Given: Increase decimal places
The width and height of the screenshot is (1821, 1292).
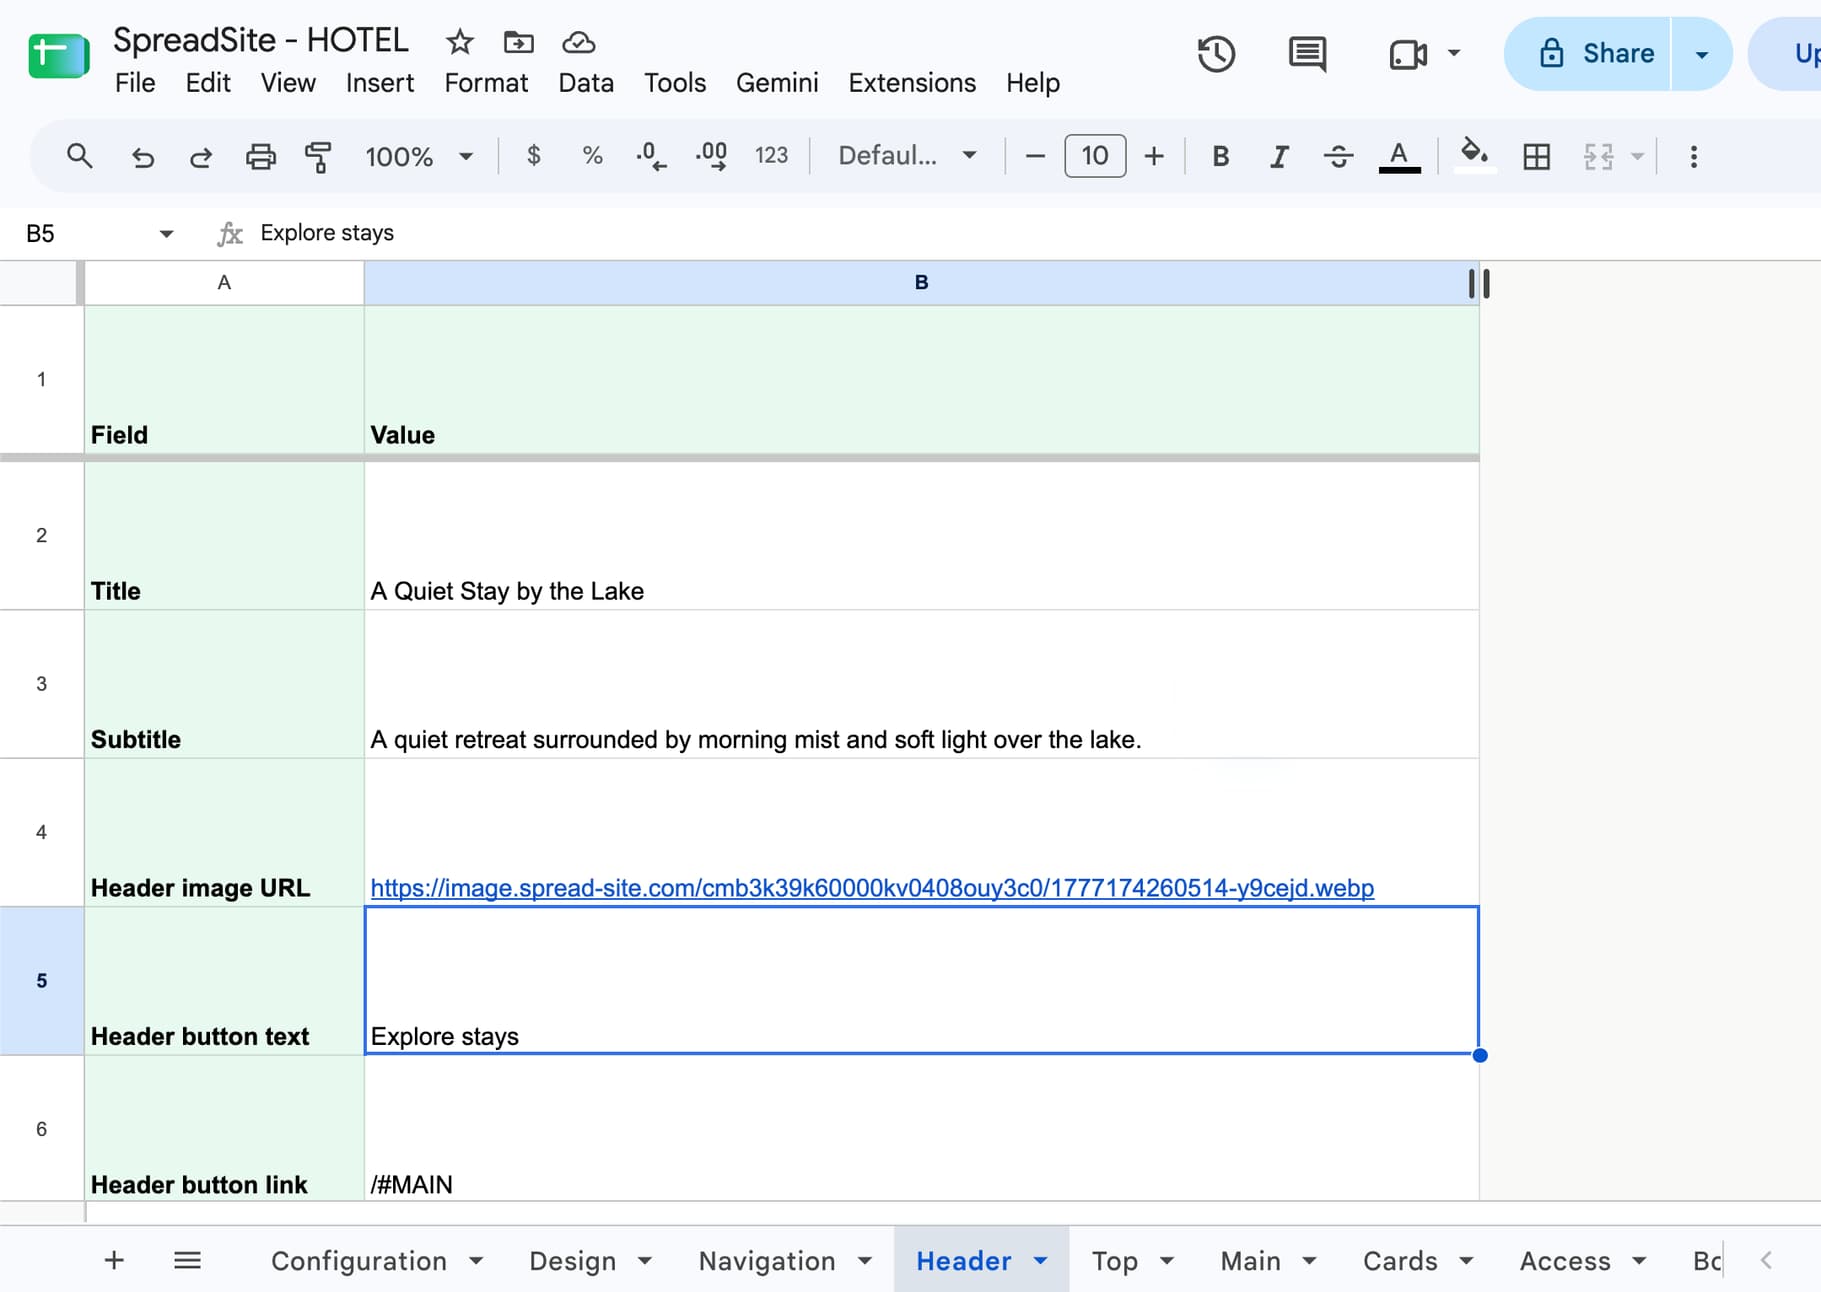Looking at the screenshot, I should pos(711,156).
